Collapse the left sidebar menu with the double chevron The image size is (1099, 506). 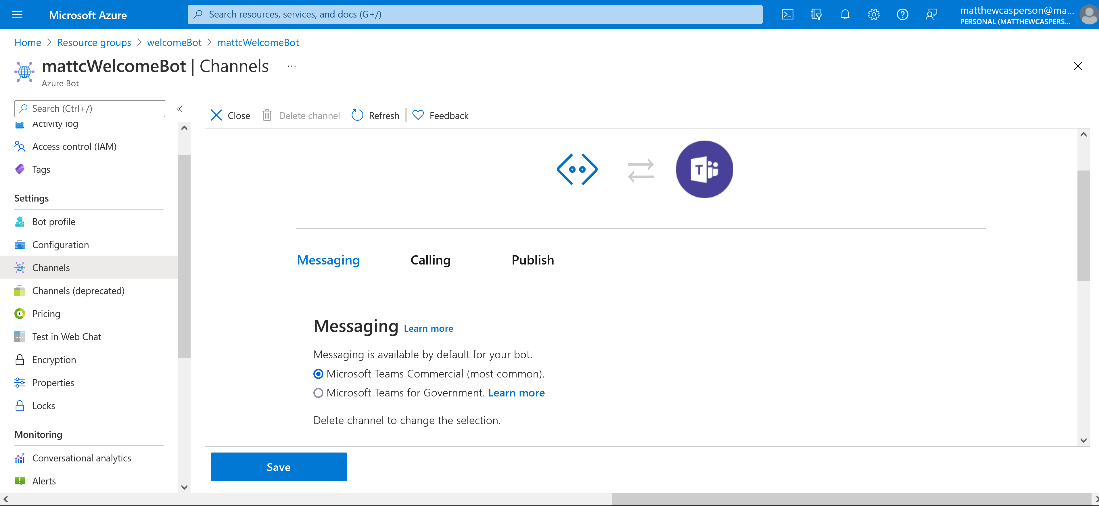click(179, 109)
